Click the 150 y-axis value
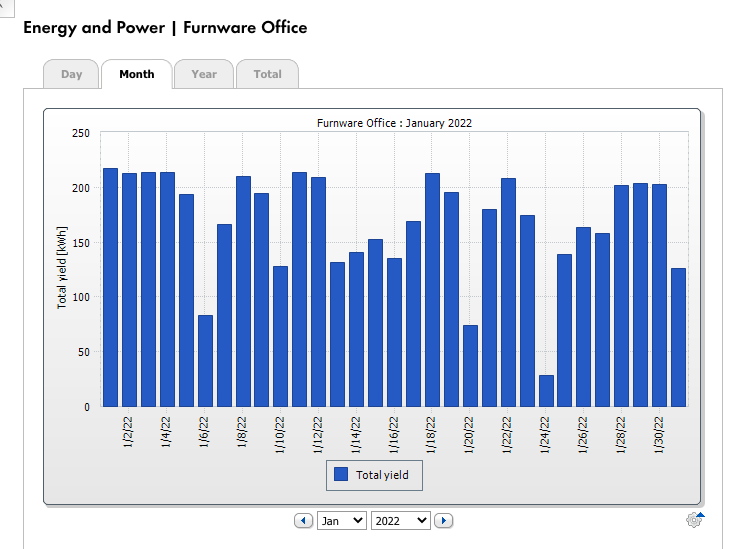 (x=81, y=243)
